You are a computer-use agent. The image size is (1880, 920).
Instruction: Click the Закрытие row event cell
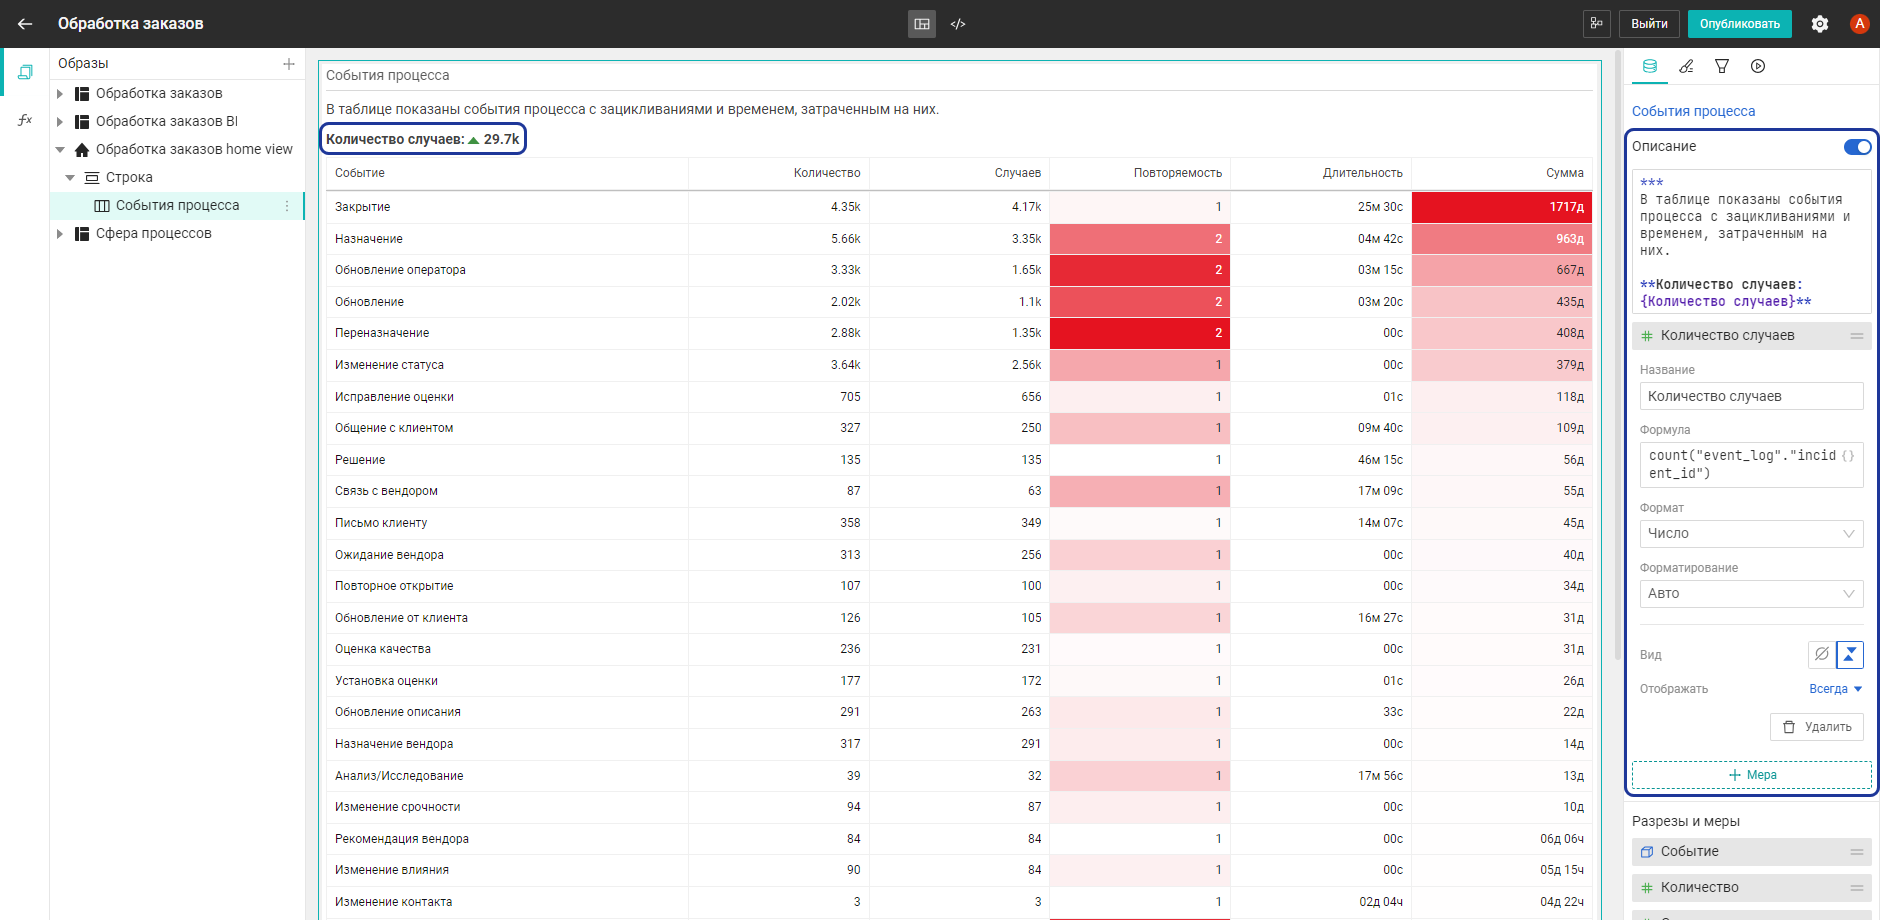(507, 207)
